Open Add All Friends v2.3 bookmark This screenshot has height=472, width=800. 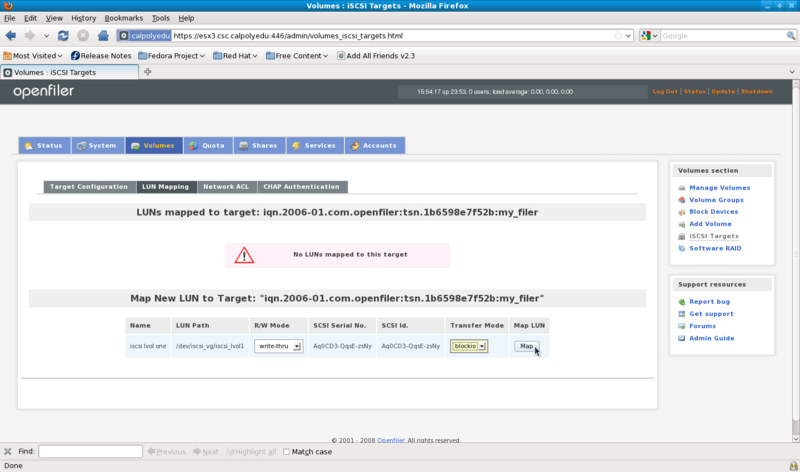(376, 56)
